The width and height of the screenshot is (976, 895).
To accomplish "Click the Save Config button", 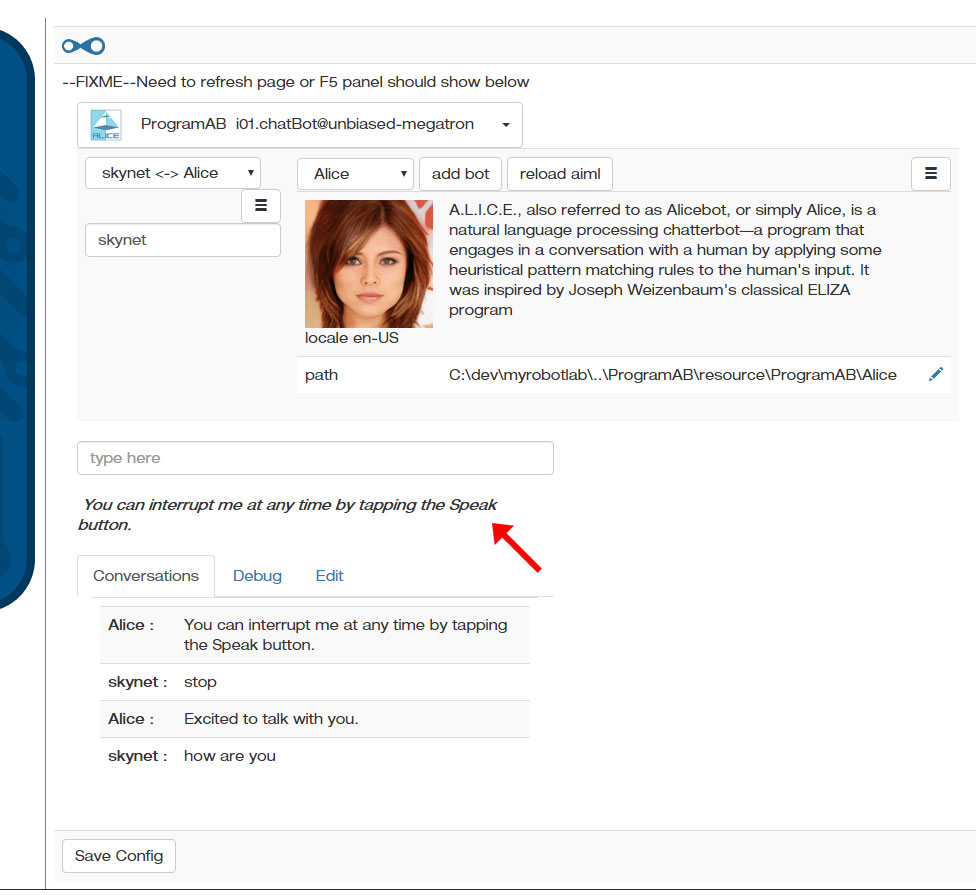I will pos(118,856).
